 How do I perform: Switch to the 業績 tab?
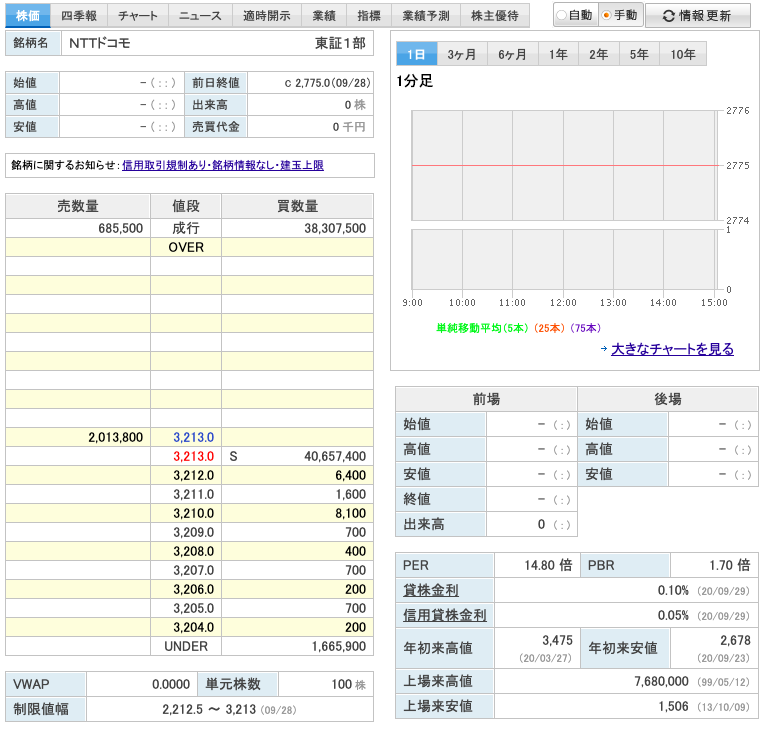[x=324, y=16]
